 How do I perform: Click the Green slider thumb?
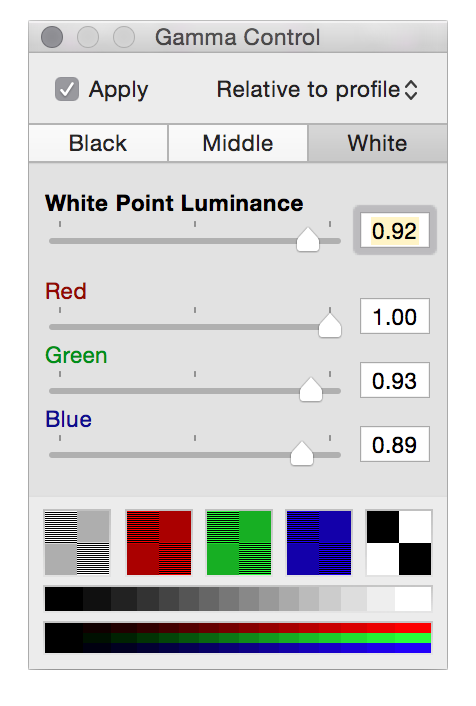tap(311, 389)
